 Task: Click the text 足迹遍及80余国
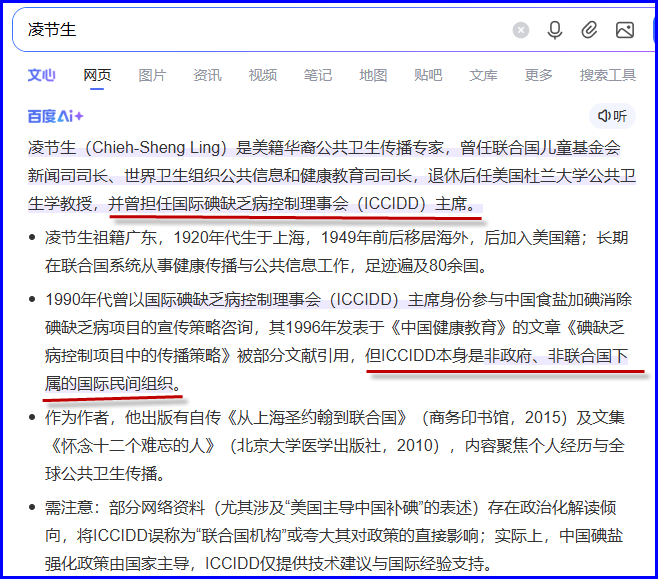point(421,266)
